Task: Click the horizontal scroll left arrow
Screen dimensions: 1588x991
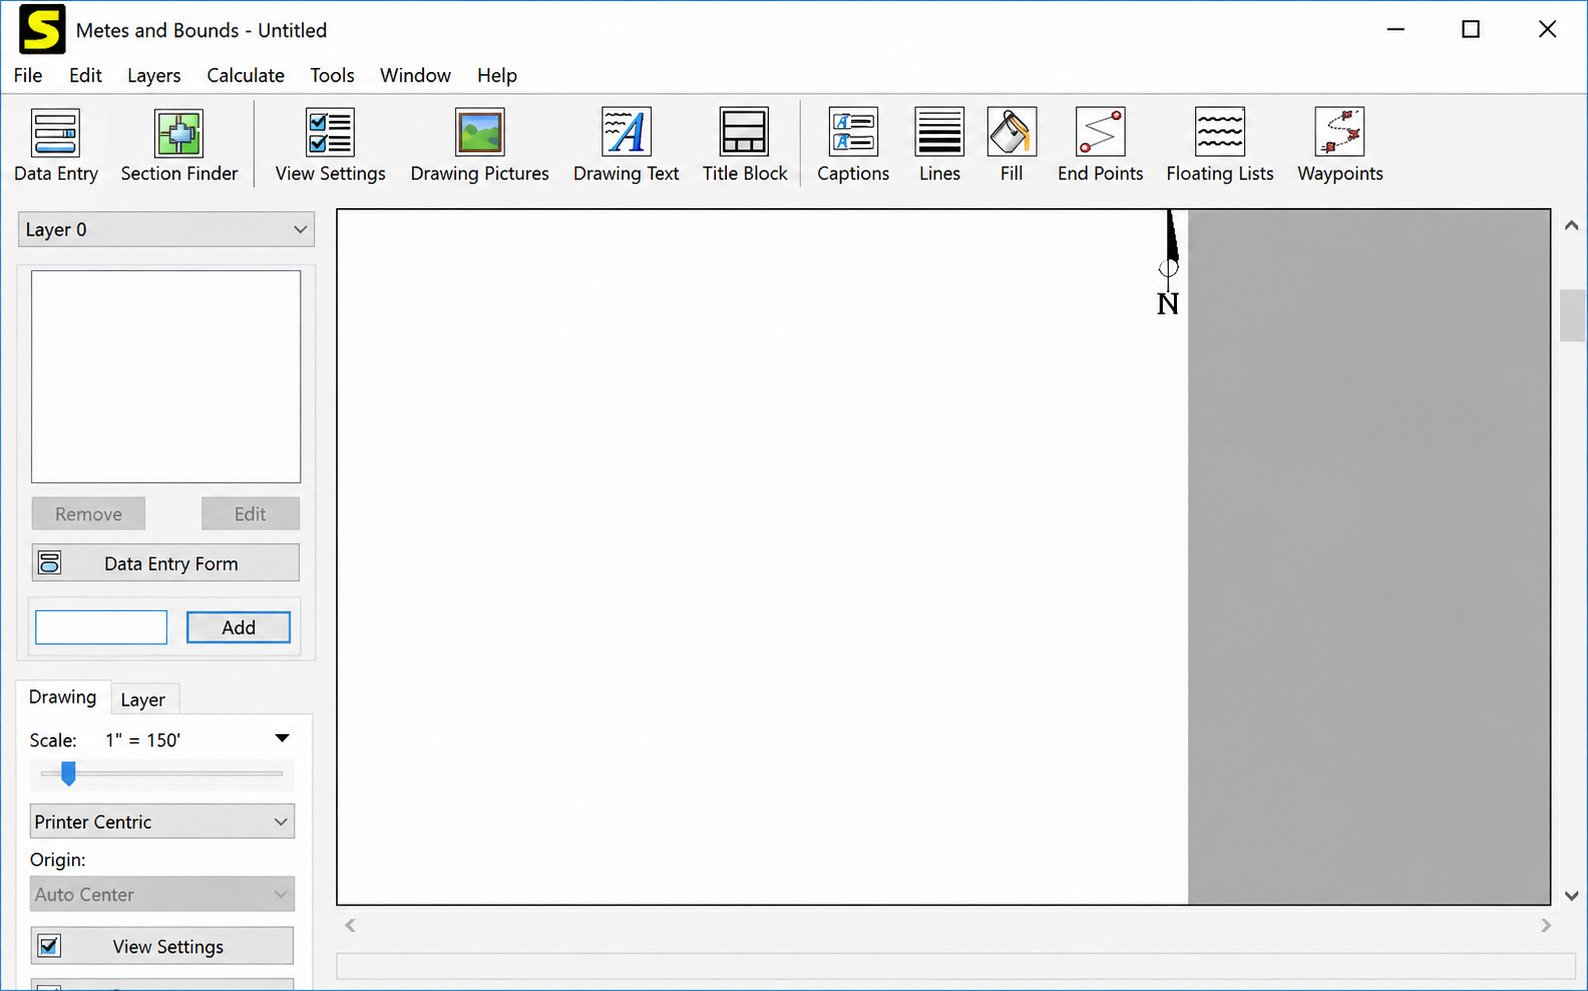Action: pos(350,925)
